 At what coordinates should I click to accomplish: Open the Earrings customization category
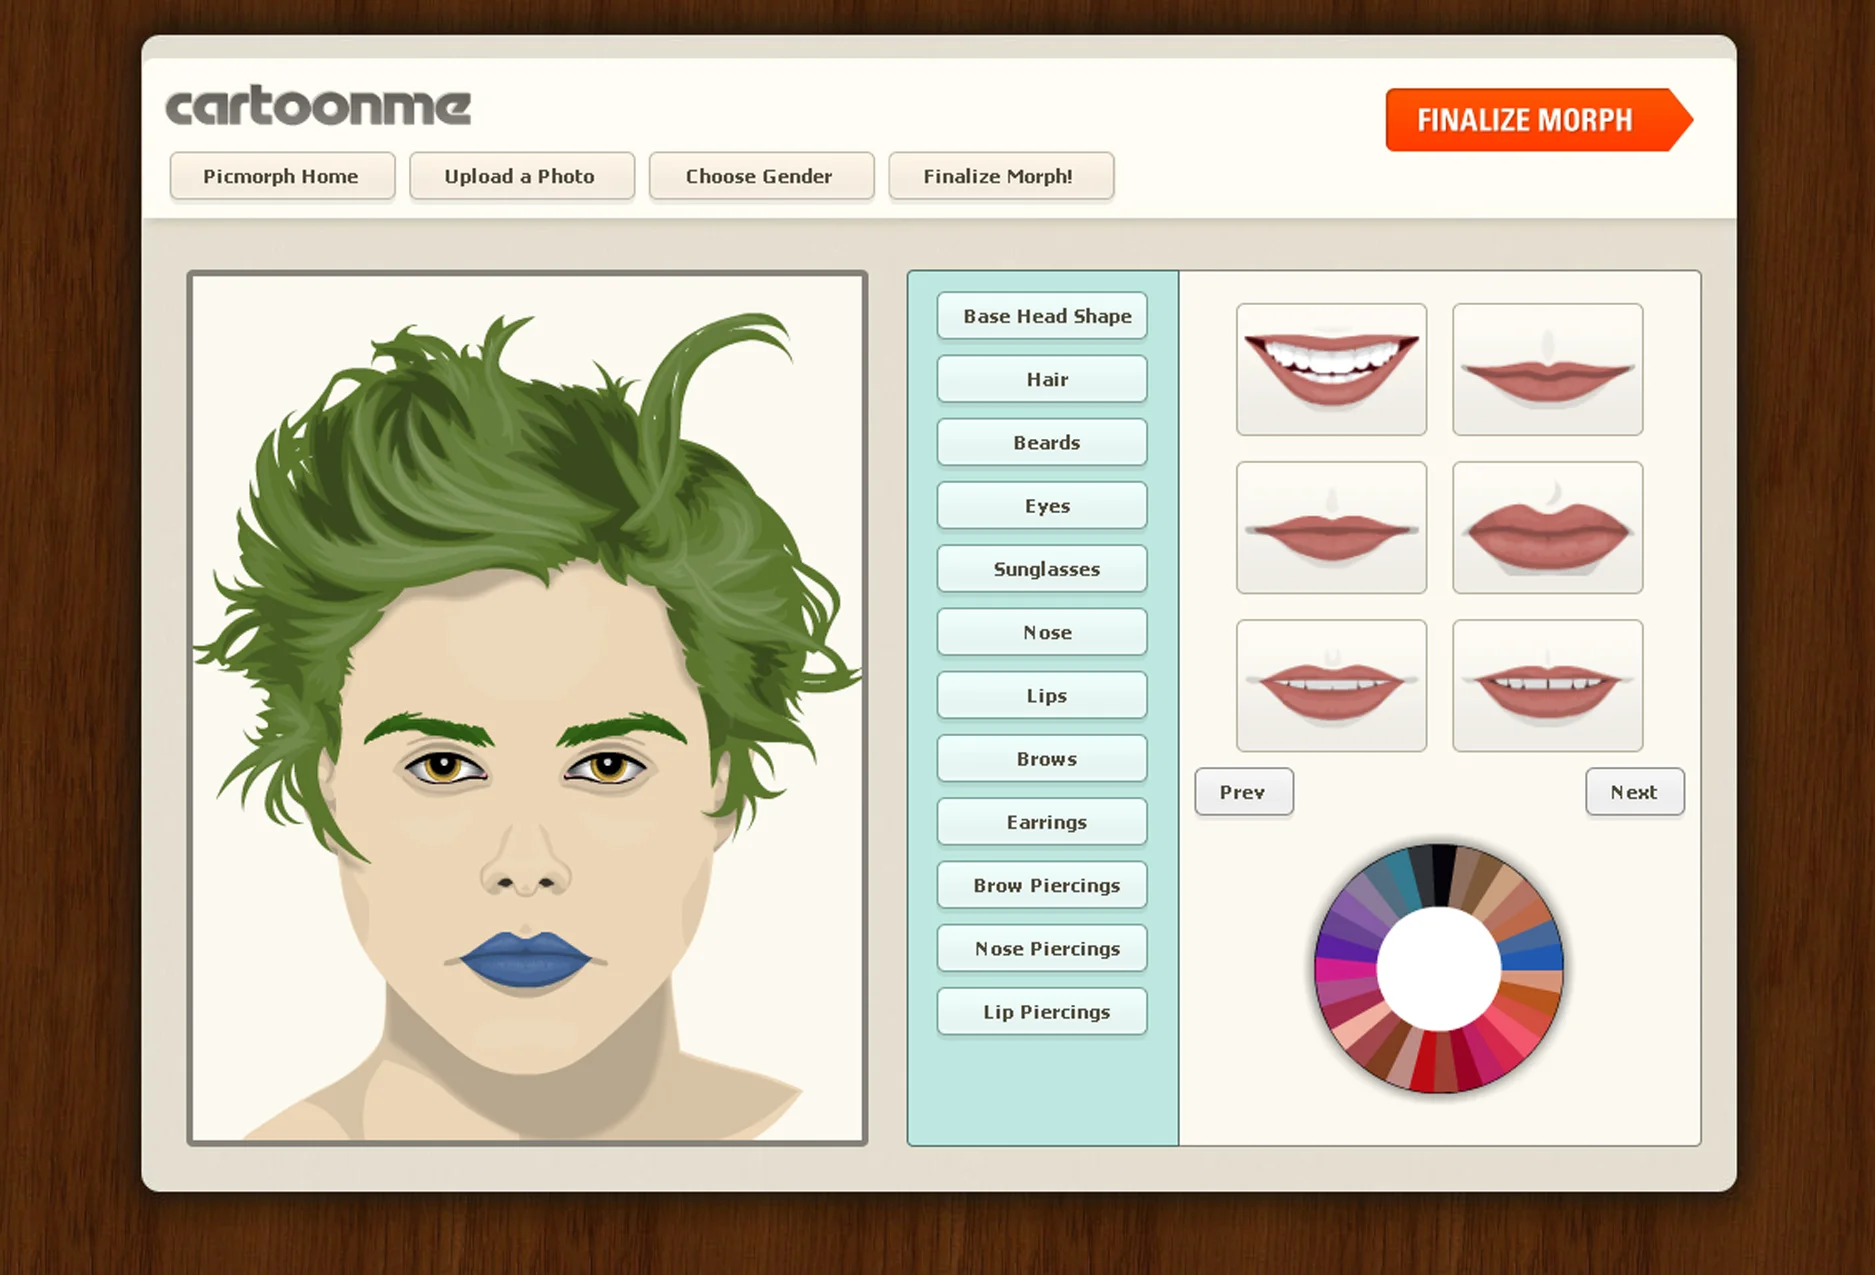[x=1041, y=821]
